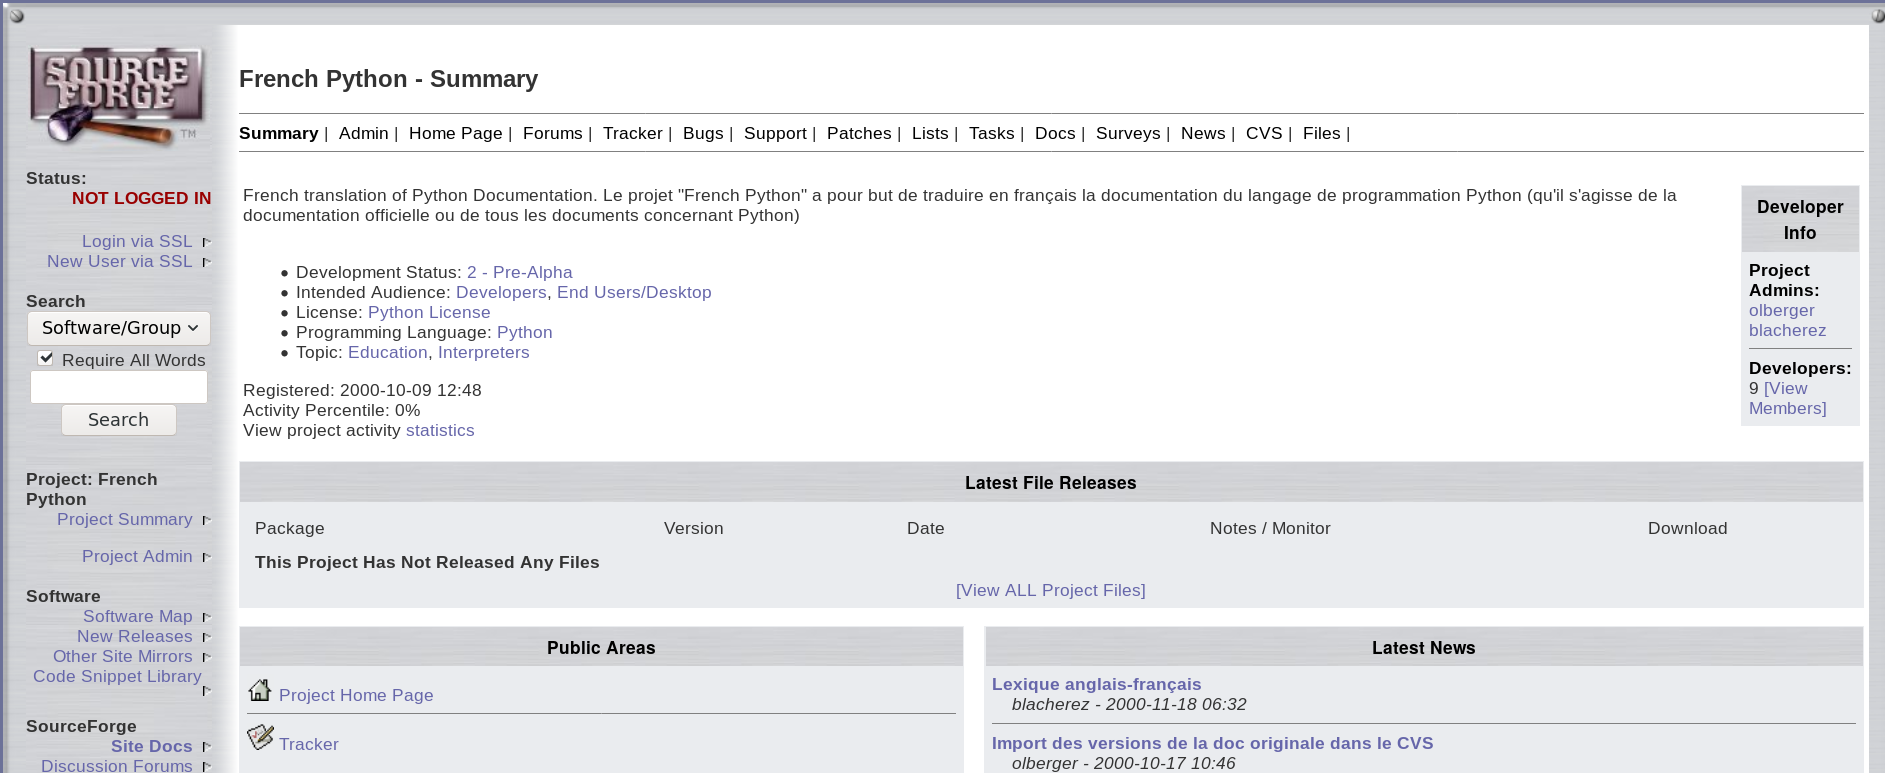Viewport: 1885px width, 773px height.
Task: Click the Python License link
Action: tap(429, 312)
